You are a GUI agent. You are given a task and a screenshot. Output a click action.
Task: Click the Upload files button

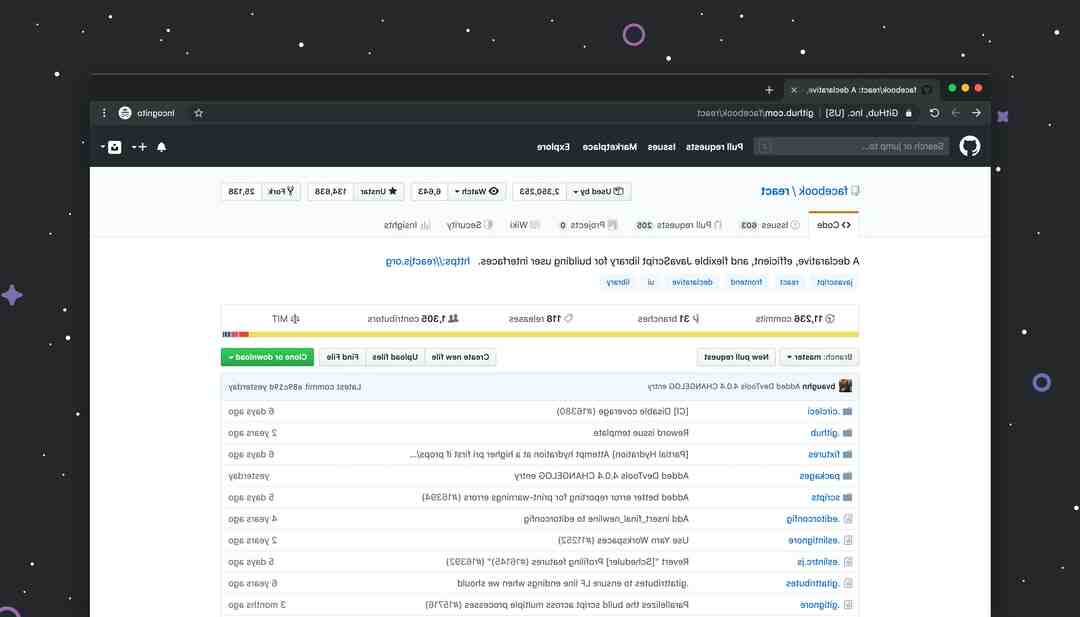pyautogui.click(x=395, y=357)
